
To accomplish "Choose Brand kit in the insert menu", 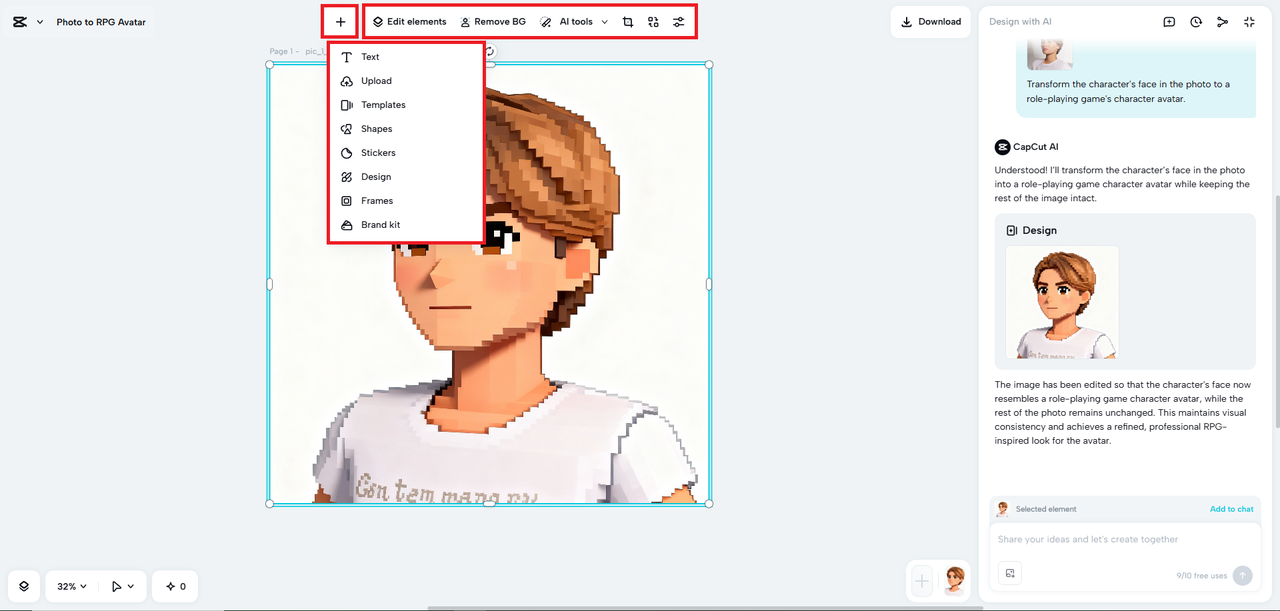I will click(380, 224).
